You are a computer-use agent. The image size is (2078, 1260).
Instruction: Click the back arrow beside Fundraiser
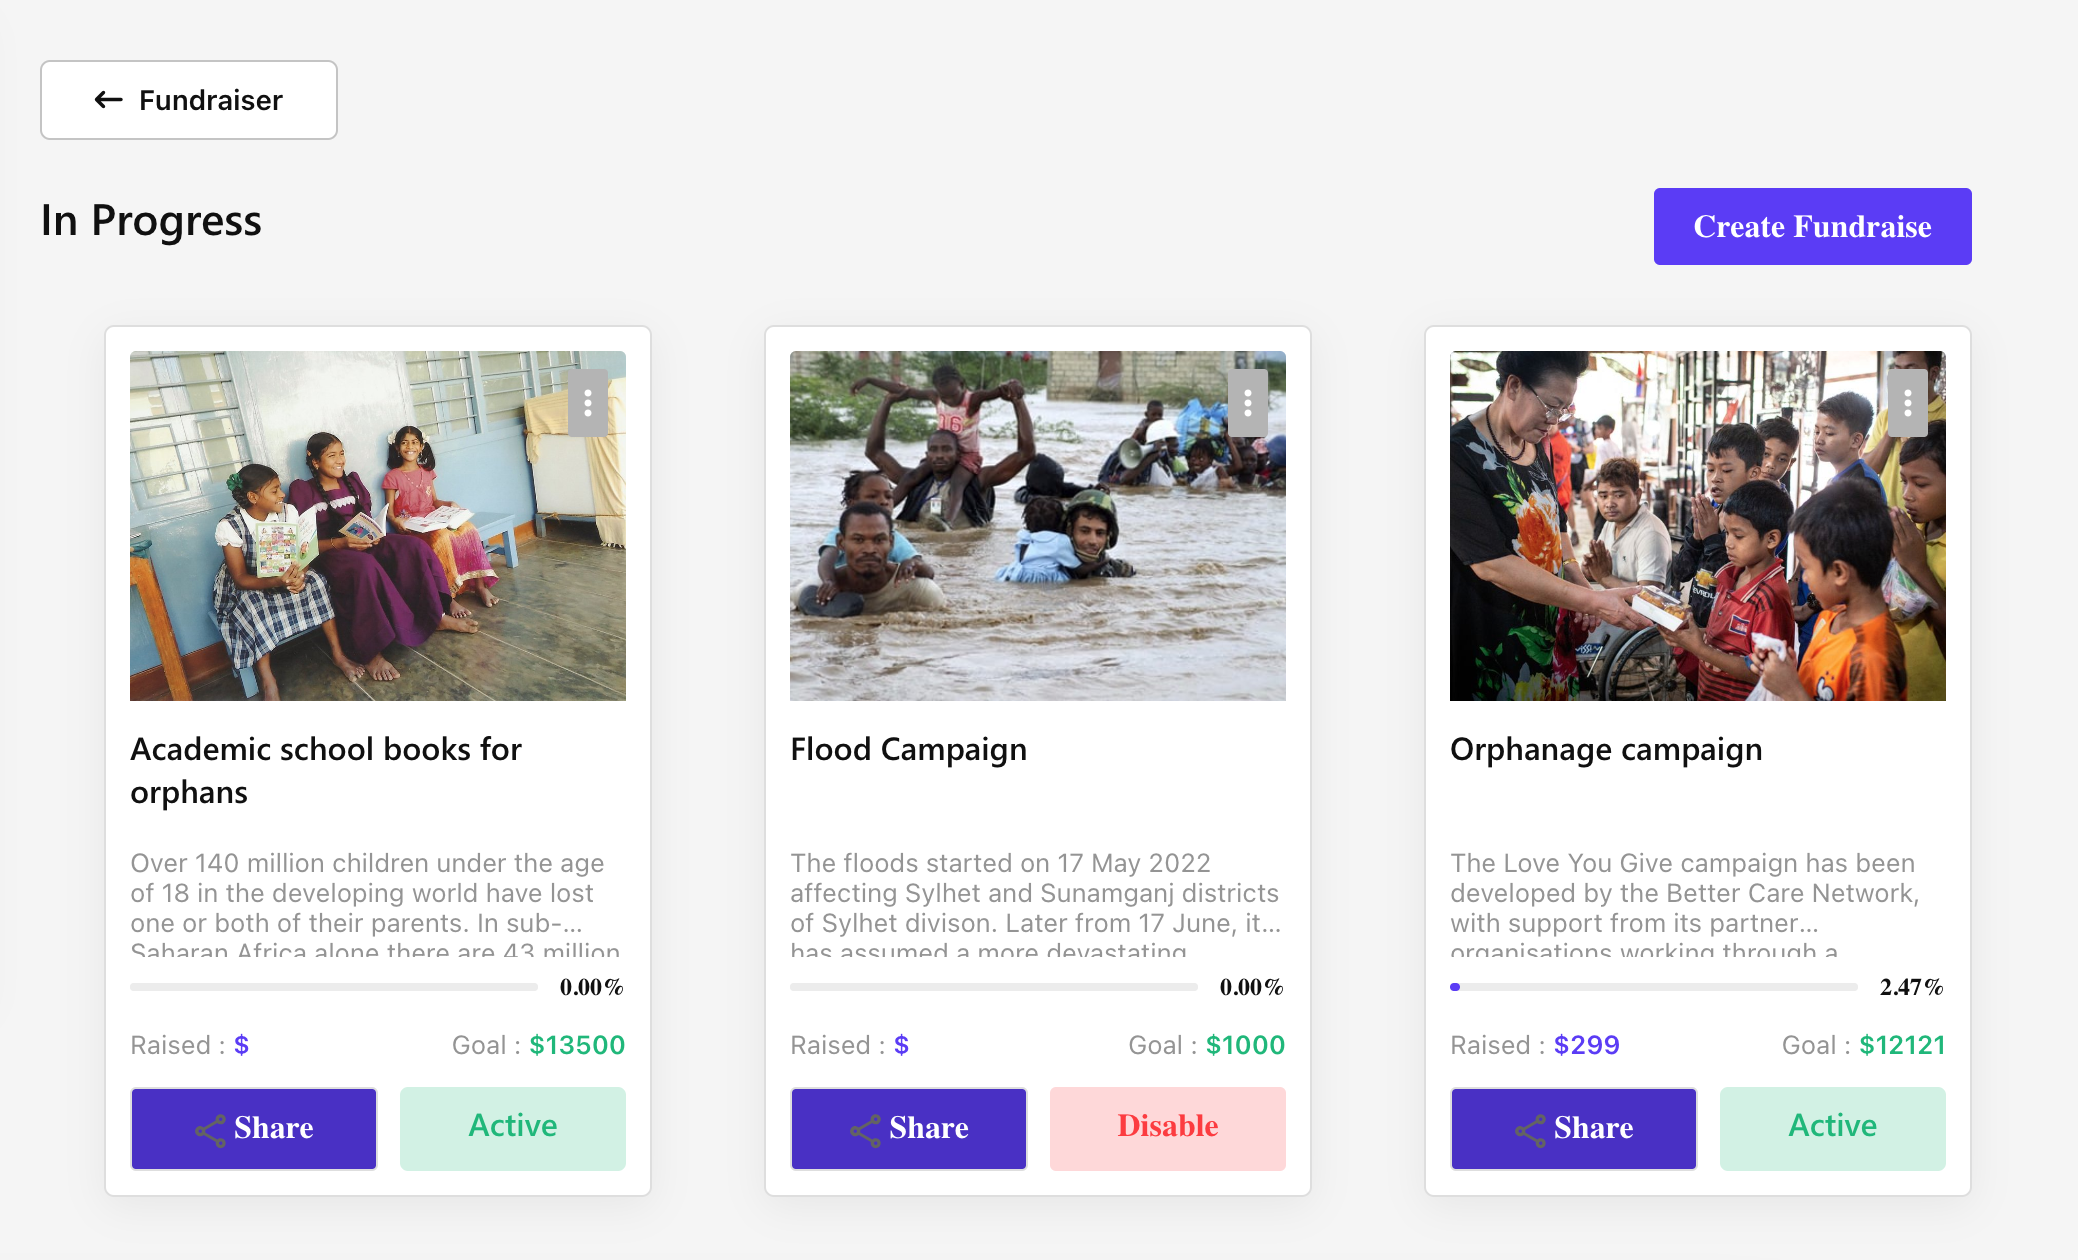pos(108,100)
